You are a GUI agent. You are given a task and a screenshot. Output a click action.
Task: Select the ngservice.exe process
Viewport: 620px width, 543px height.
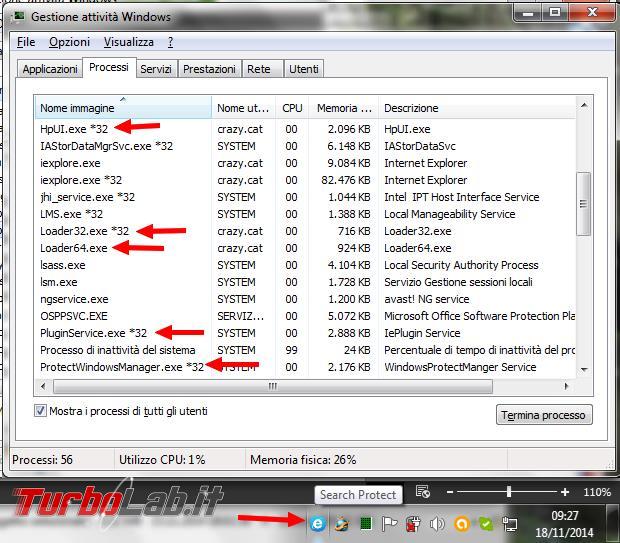pyautogui.click(x=305, y=299)
